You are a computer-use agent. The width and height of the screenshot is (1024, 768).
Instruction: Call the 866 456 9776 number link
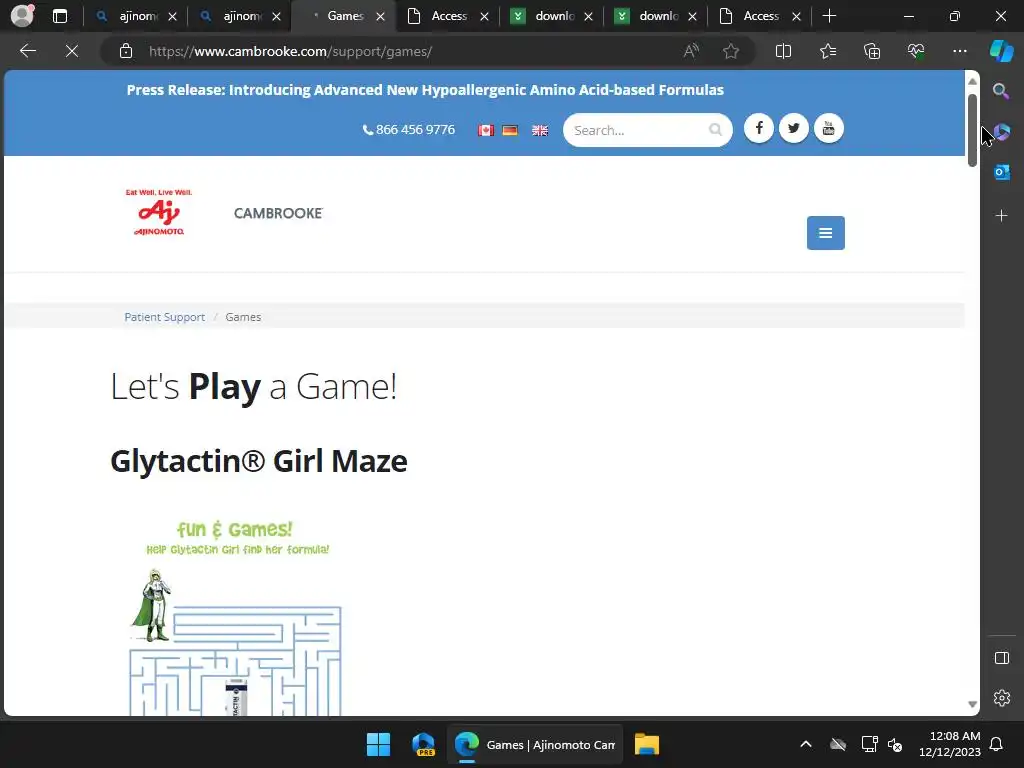tap(409, 130)
